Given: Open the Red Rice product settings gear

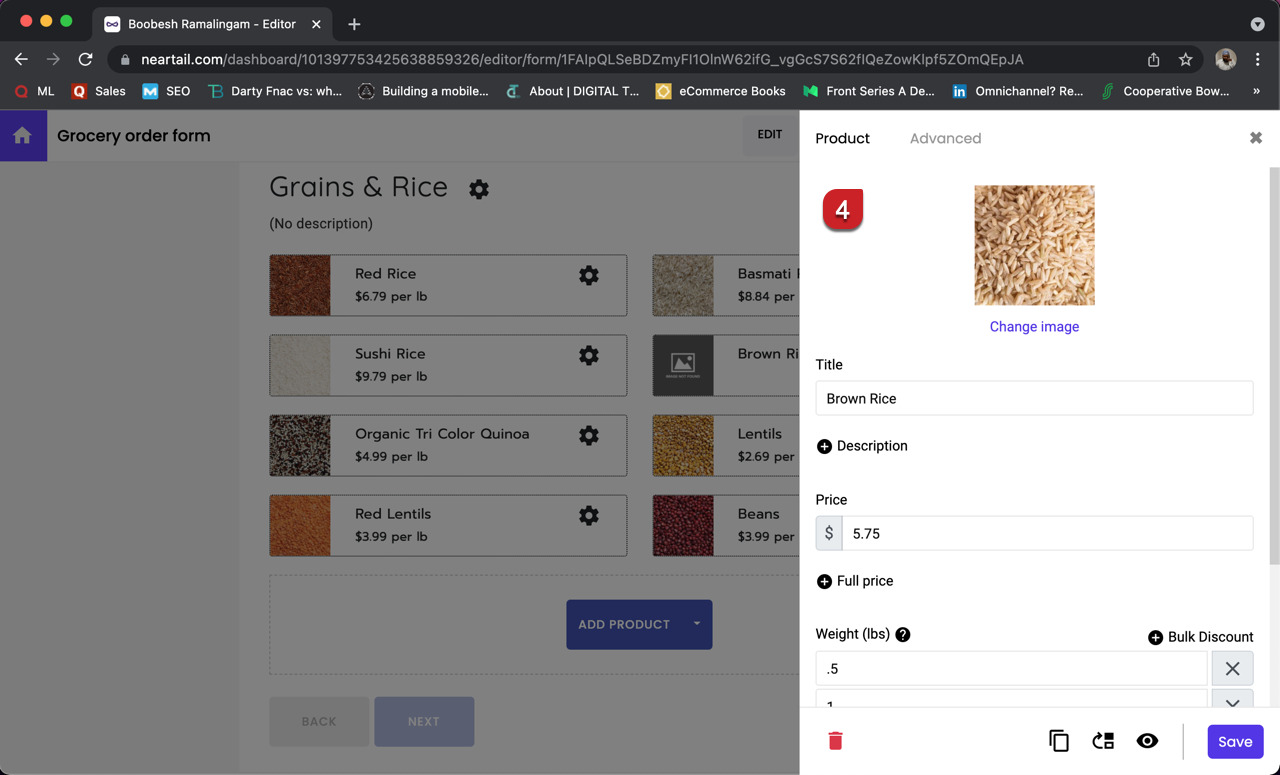Looking at the screenshot, I should click(588, 275).
